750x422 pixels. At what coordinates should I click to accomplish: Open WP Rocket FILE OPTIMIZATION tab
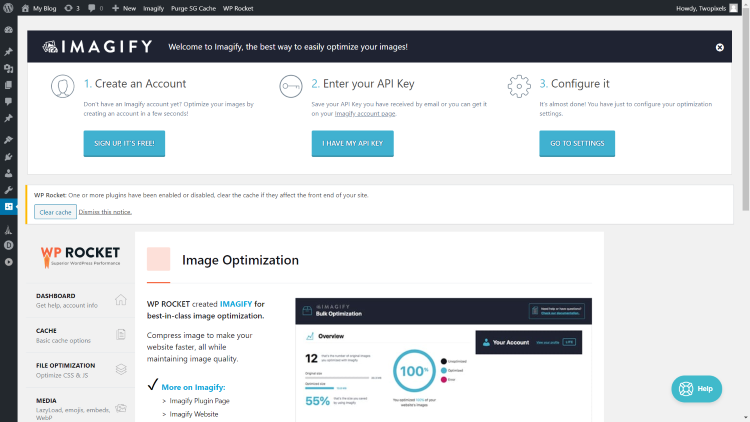(80, 370)
